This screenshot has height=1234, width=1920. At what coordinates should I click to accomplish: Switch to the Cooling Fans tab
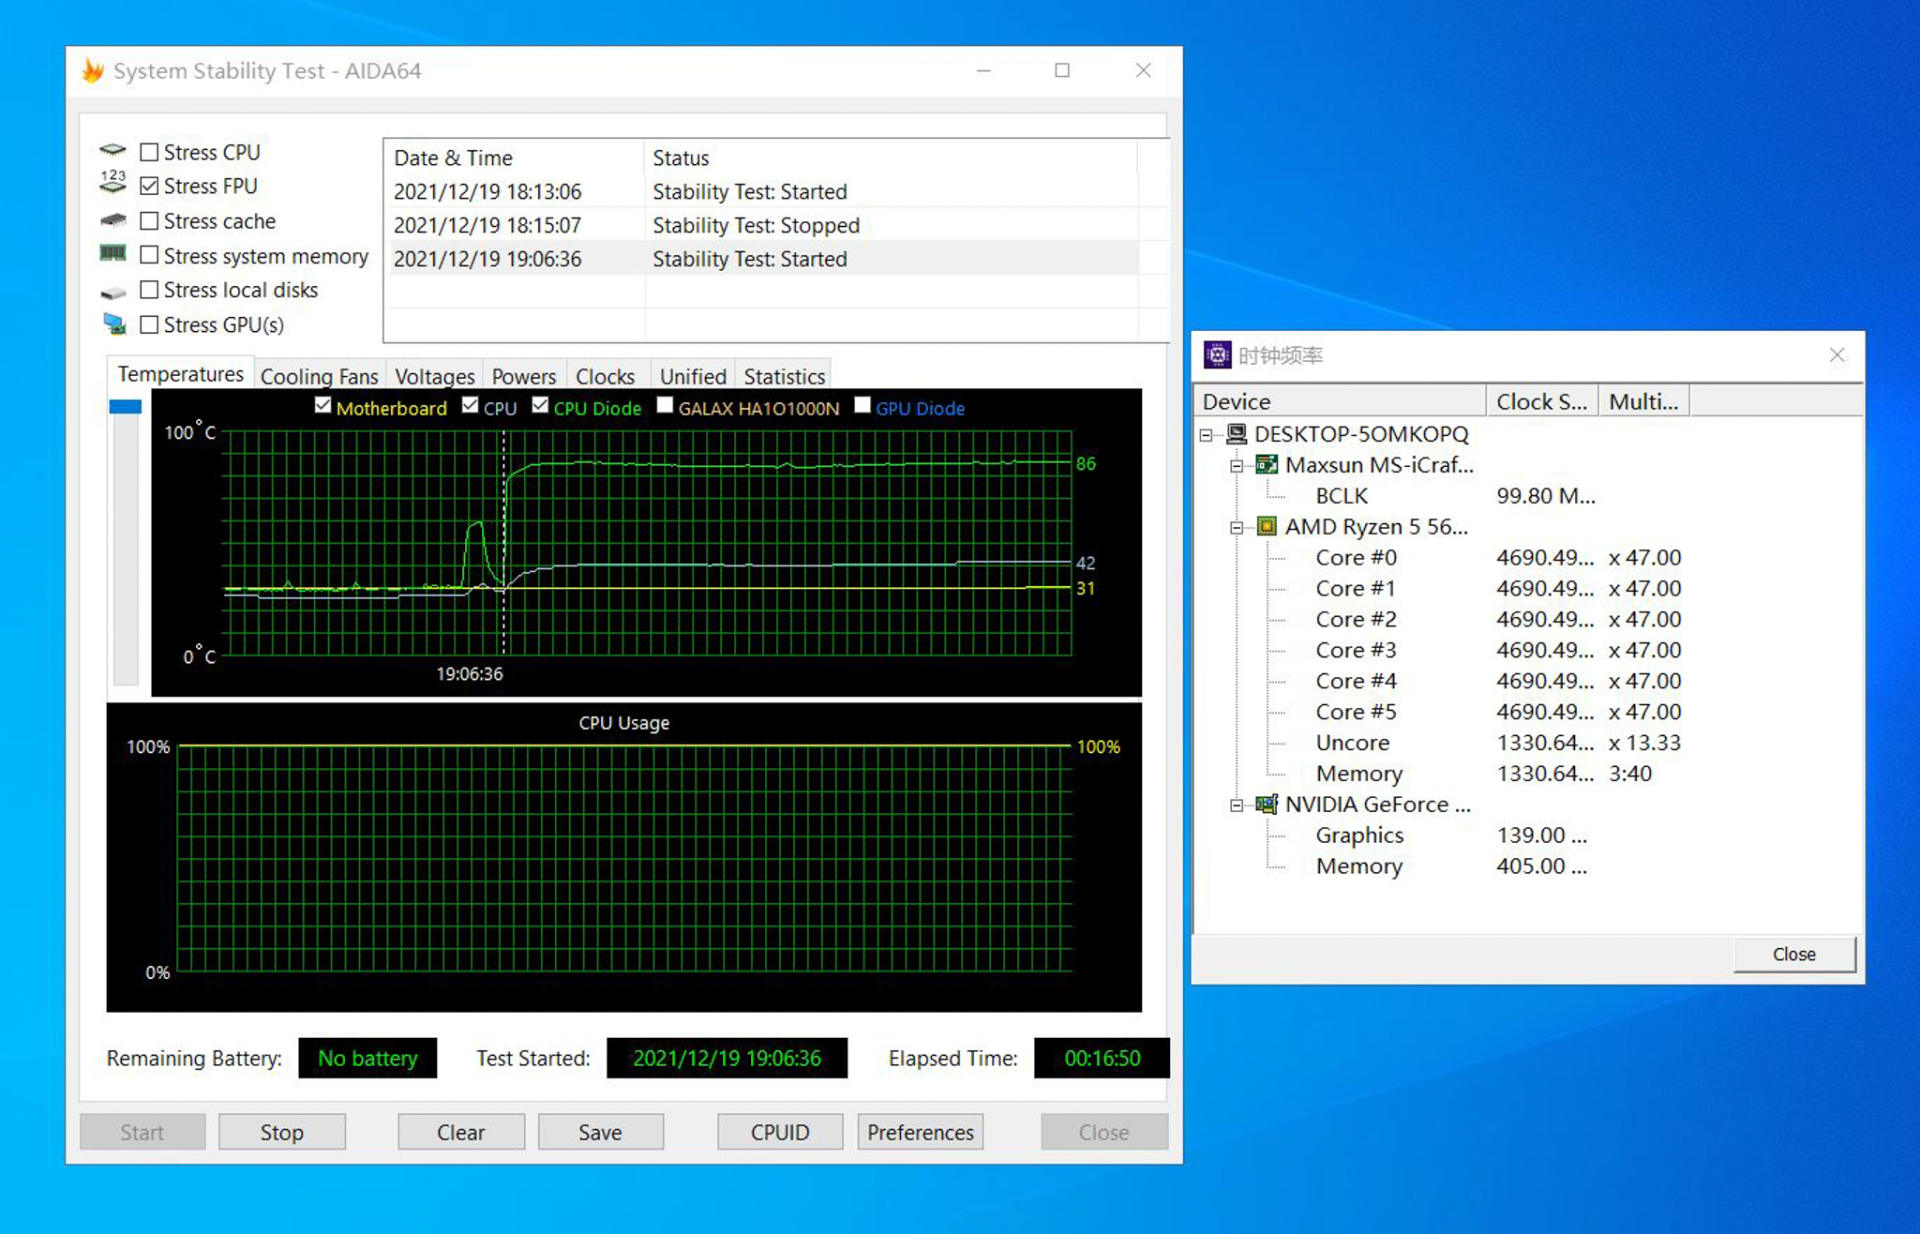319,376
